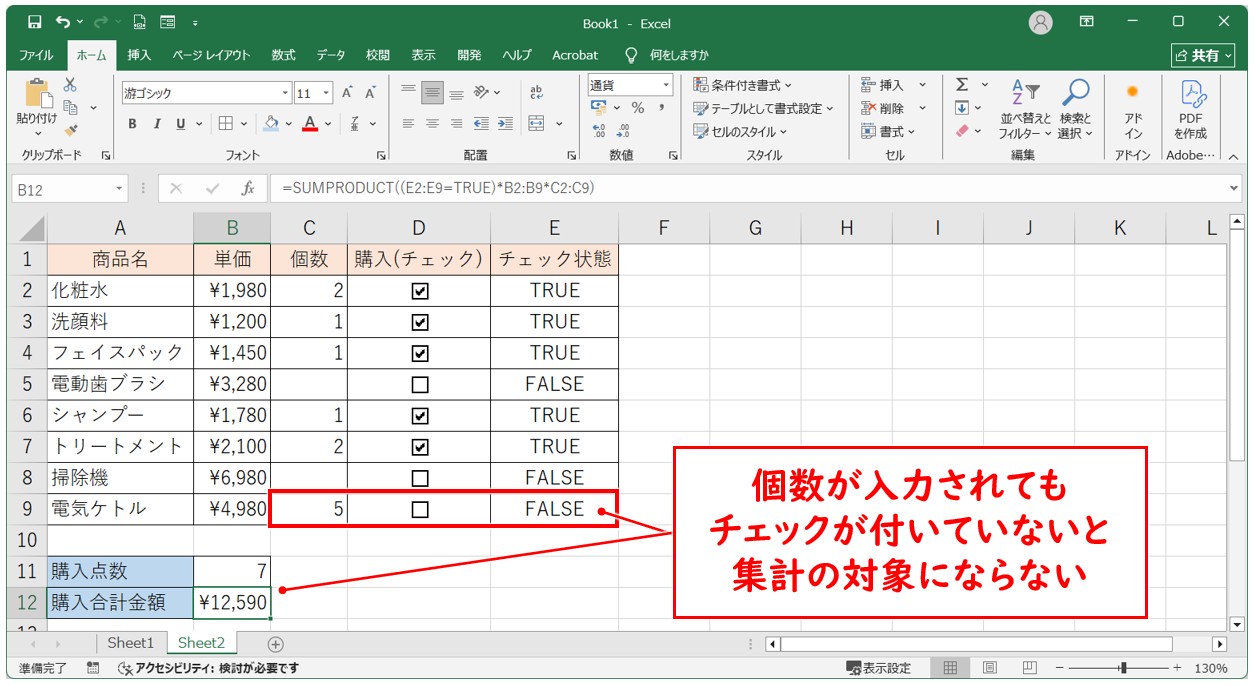
Task: Open the font color swatch button
Action: (310, 123)
